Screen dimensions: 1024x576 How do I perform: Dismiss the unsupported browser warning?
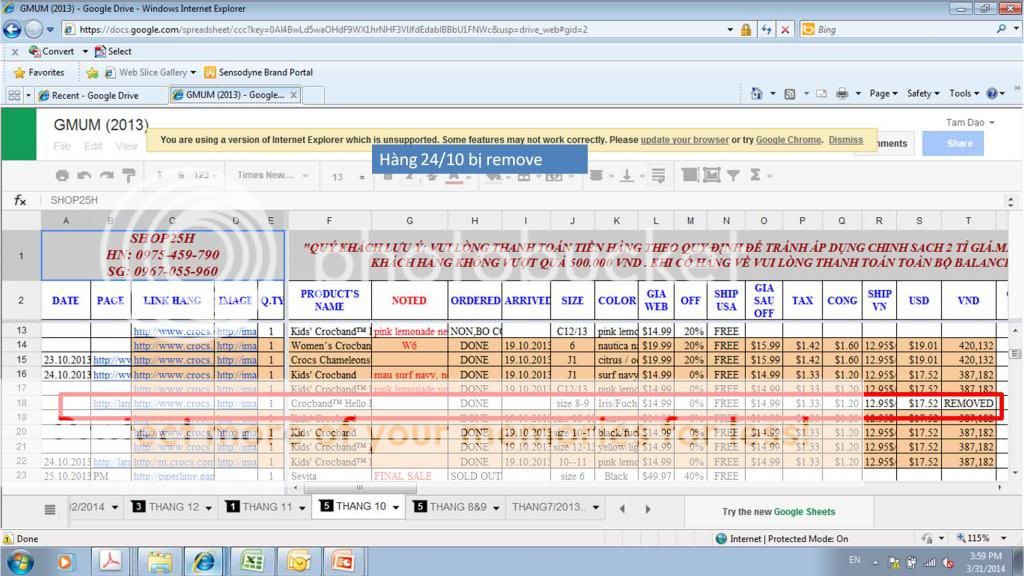[x=845, y=140]
